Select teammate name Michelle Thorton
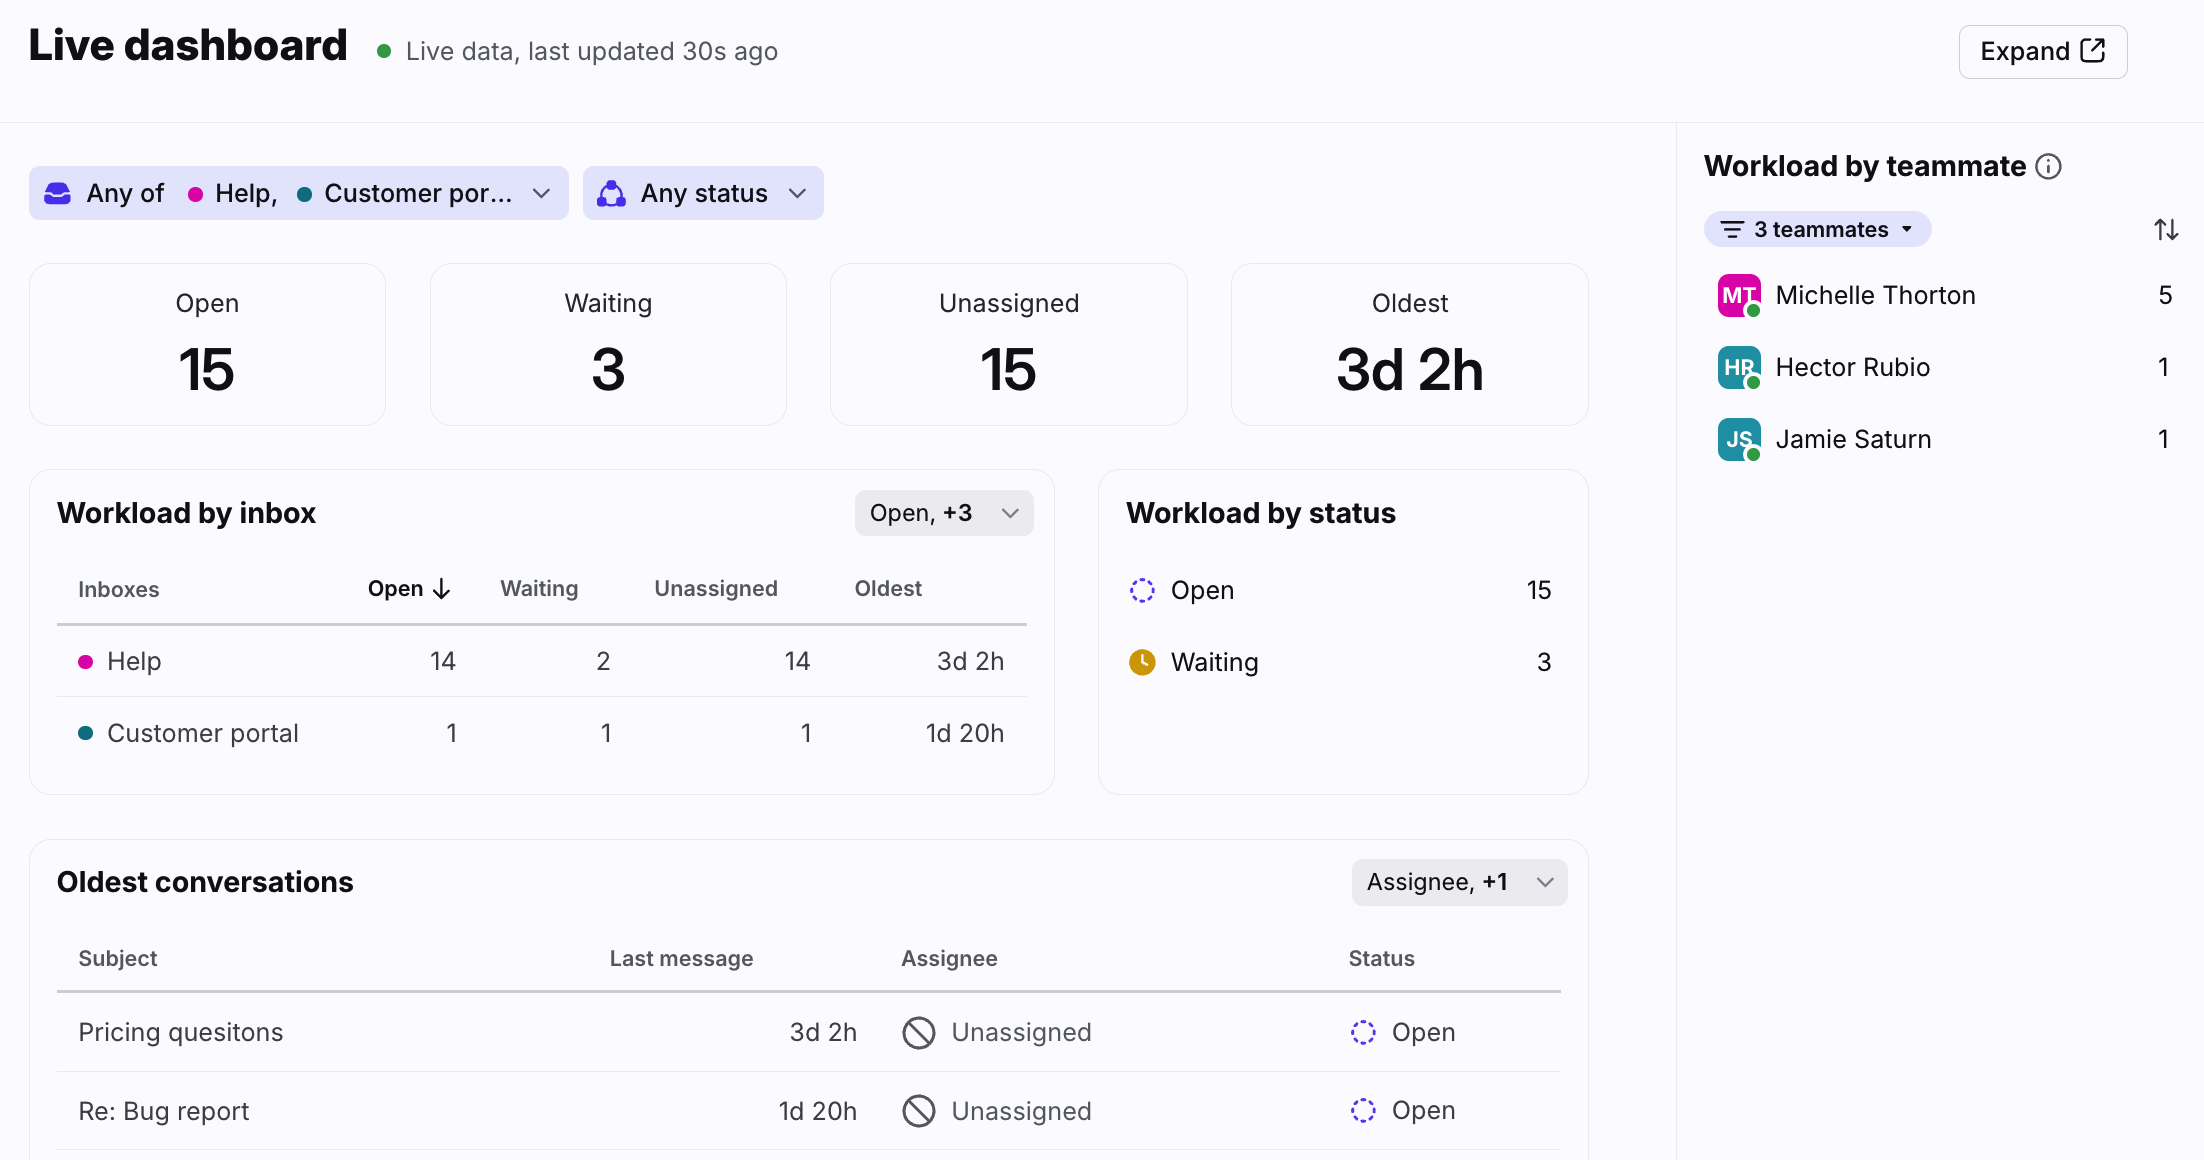2204x1160 pixels. point(1875,296)
